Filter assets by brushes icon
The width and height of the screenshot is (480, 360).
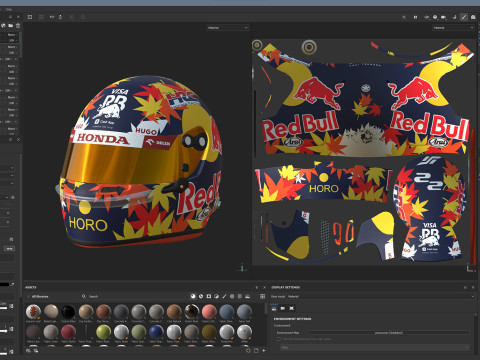[x=224, y=296]
